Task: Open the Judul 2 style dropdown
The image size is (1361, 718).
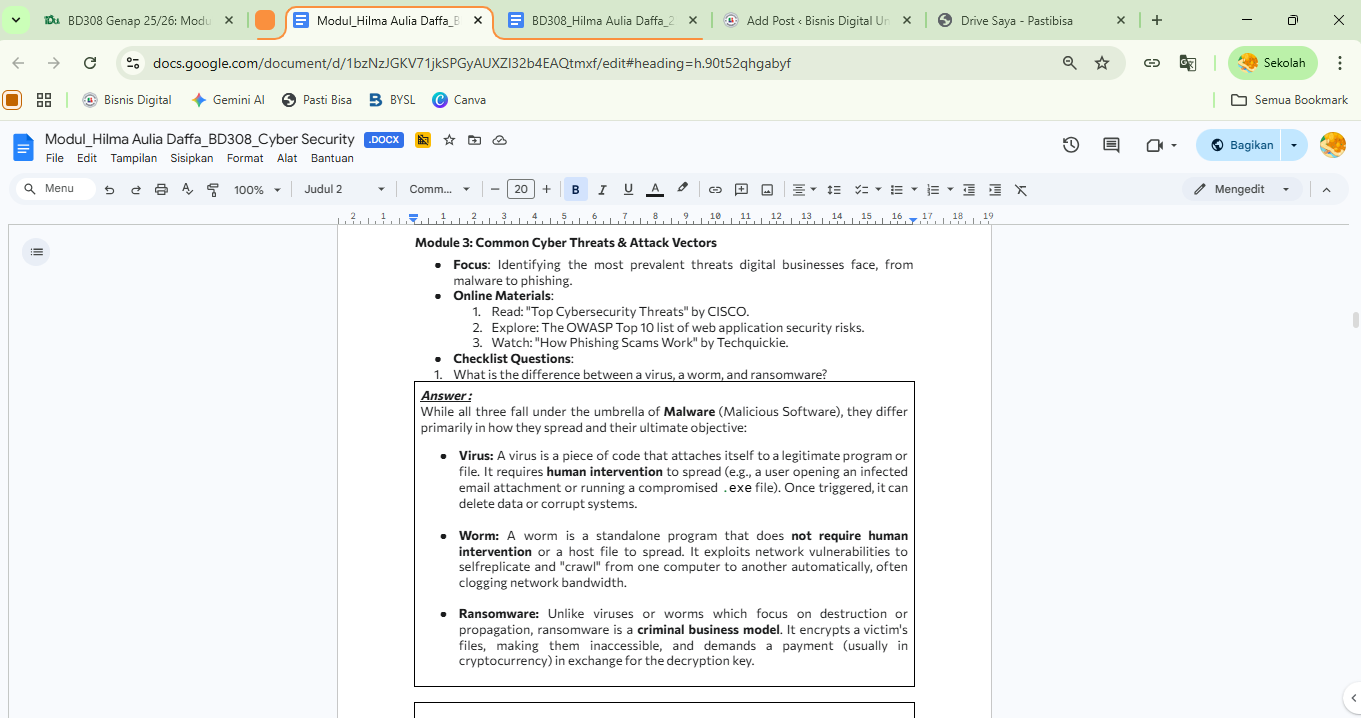Action: click(x=345, y=189)
